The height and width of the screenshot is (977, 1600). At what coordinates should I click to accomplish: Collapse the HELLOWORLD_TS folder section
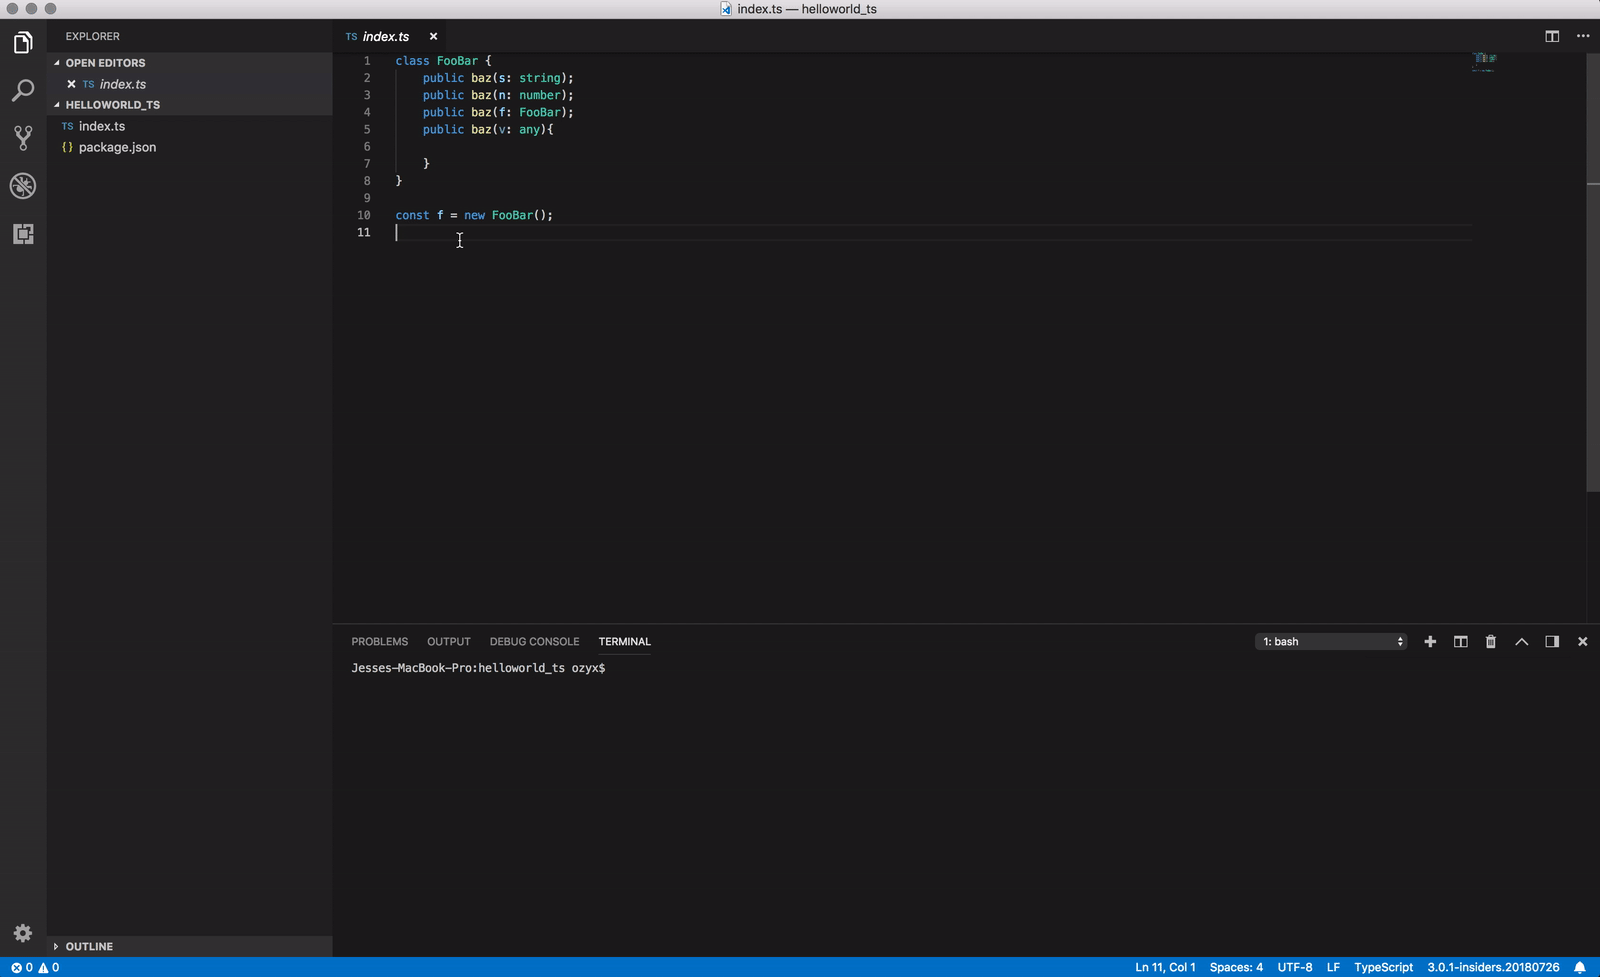[57, 105]
